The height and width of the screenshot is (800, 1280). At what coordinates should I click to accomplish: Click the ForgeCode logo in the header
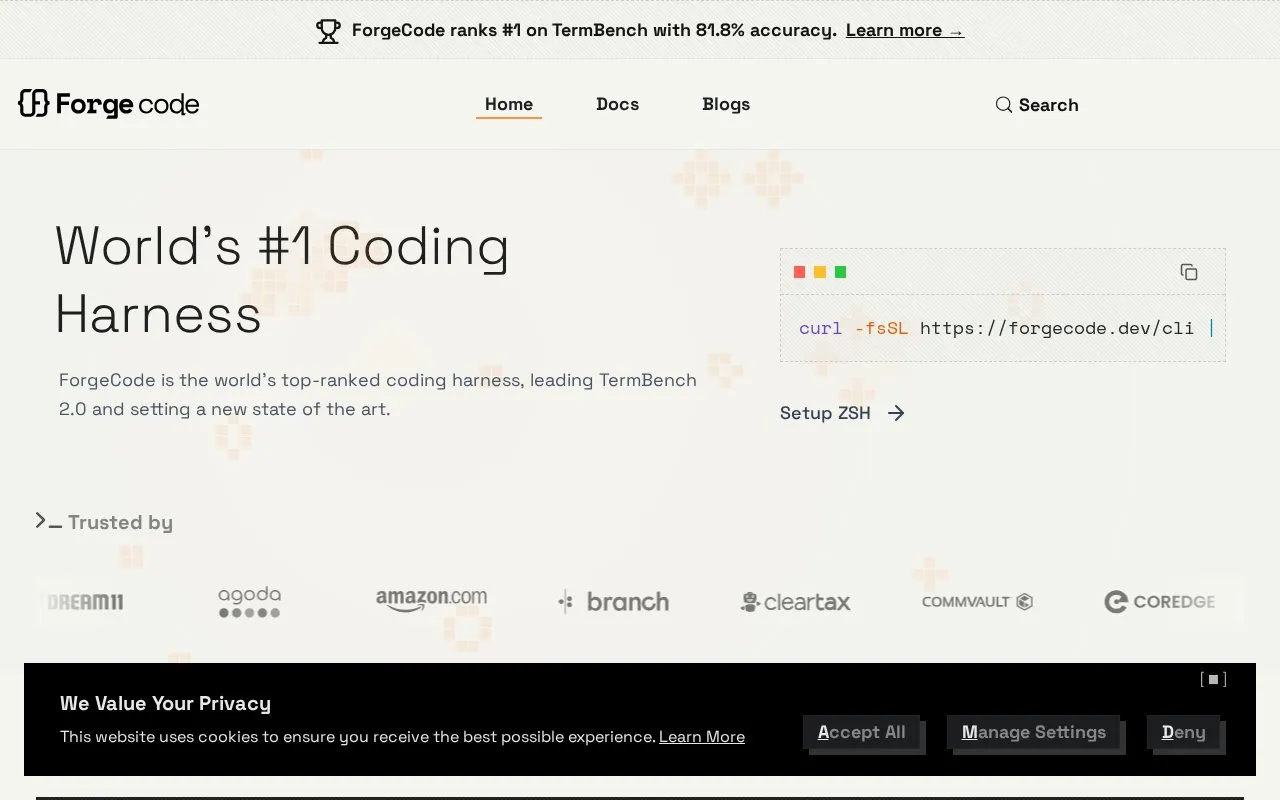click(x=109, y=104)
